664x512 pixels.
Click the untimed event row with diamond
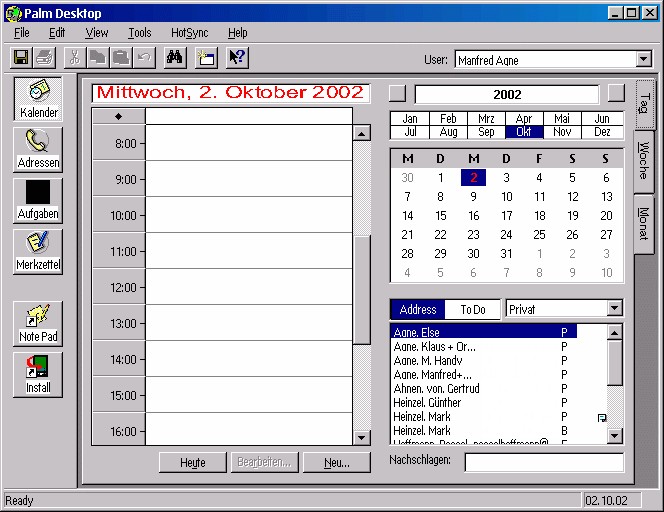(x=249, y=116)
